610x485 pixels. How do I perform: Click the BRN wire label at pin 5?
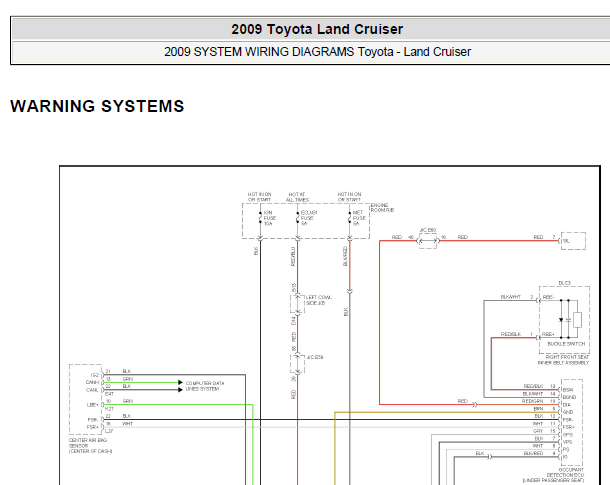(538, 409)
